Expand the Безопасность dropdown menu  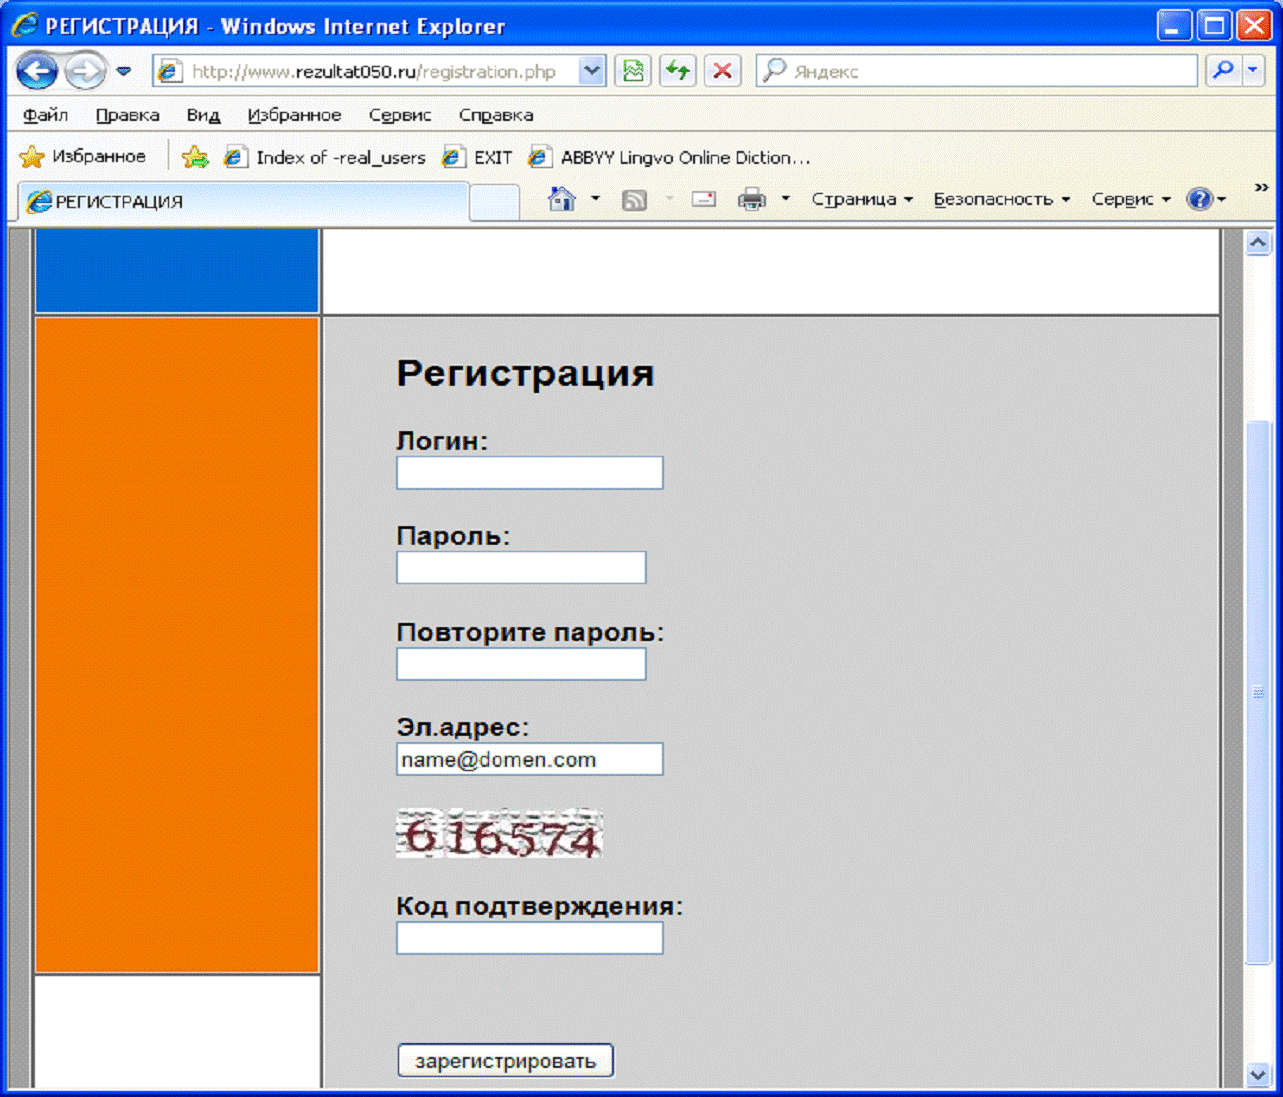(1001, 199)
